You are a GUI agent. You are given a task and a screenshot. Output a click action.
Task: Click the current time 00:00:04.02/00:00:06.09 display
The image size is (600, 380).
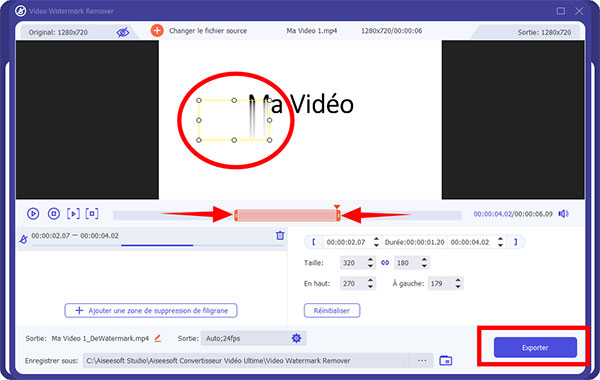pyautogui.click(x=513, y=214)
